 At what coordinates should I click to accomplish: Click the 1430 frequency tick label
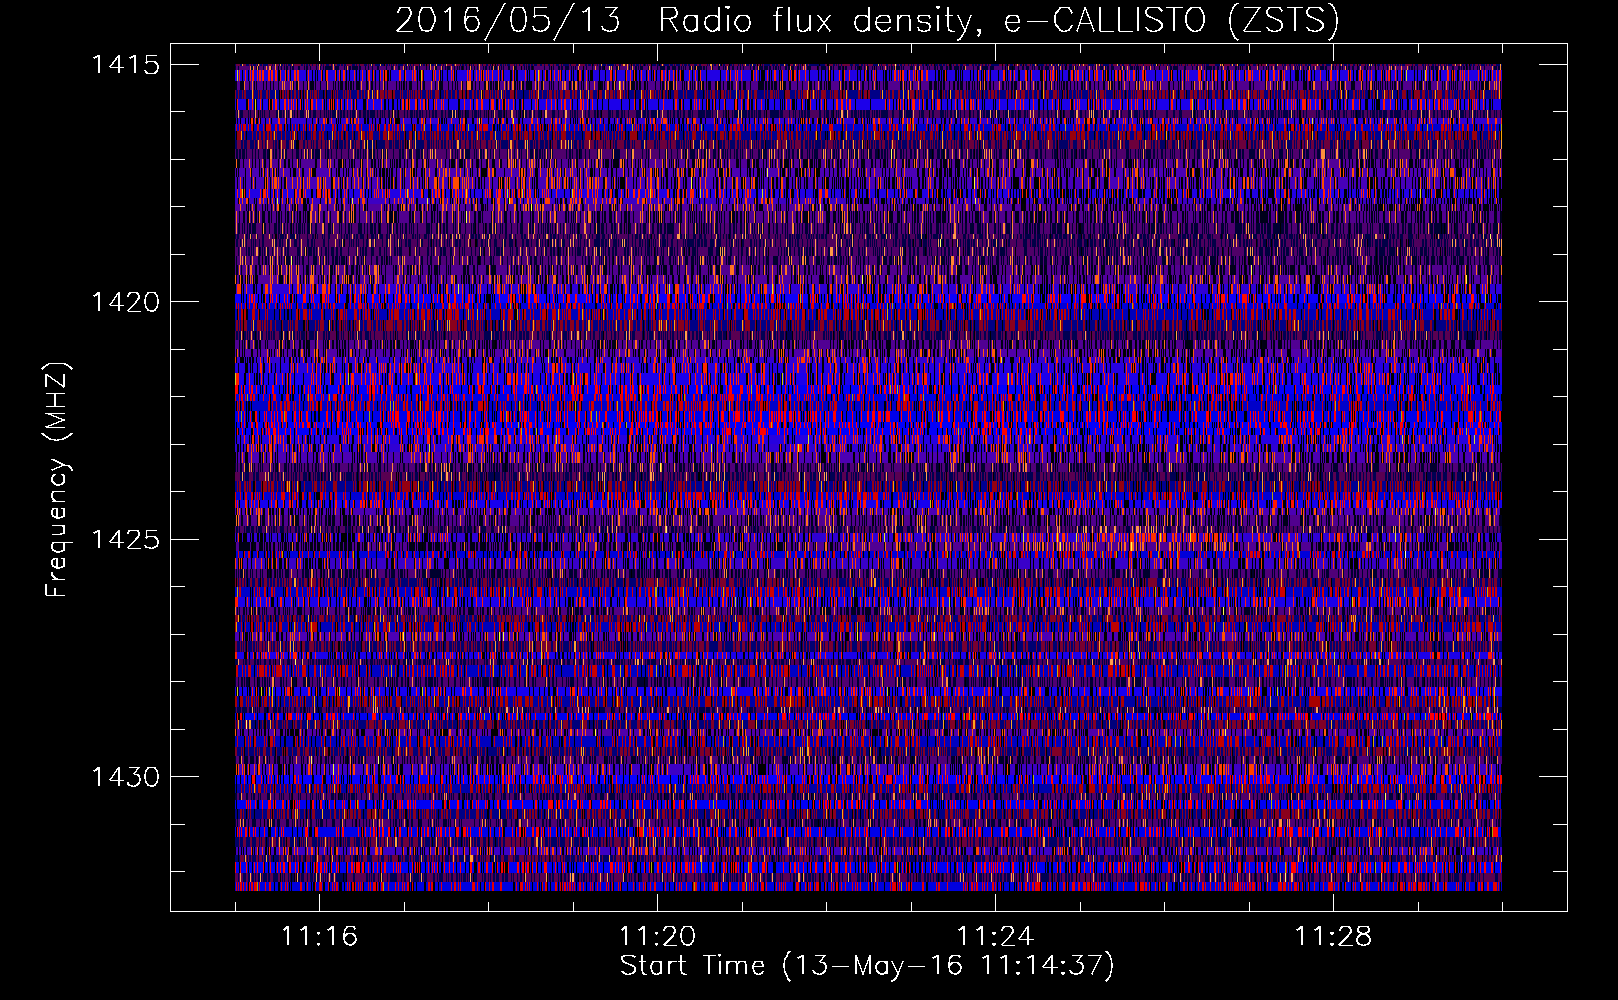125,777
